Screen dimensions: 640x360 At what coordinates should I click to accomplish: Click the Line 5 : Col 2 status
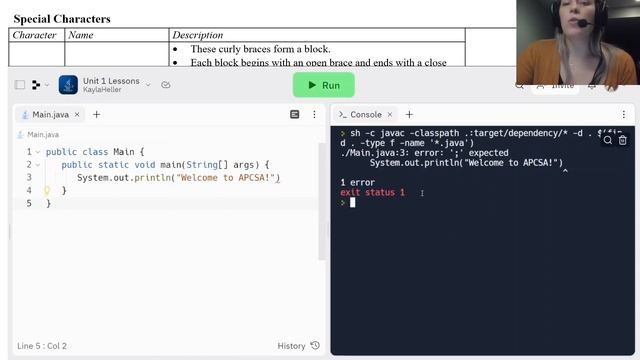42,346
